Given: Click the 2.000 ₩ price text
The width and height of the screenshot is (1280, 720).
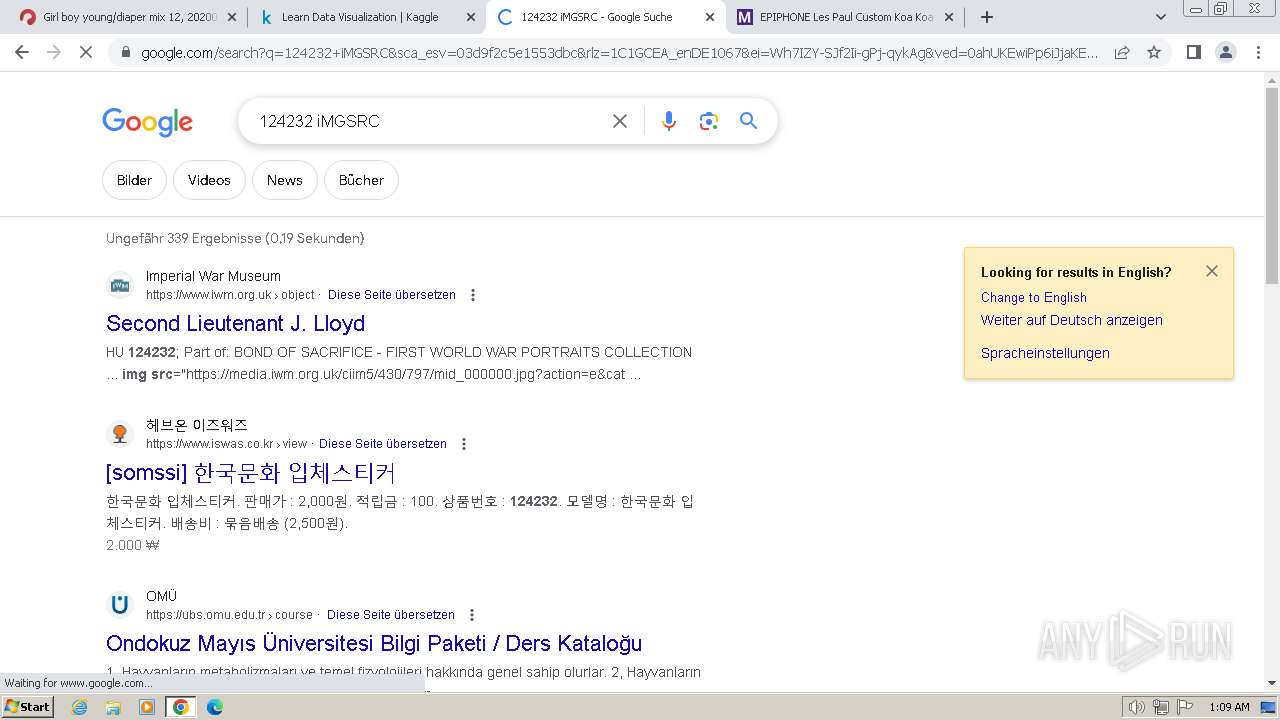Looking at the screenshot, I should 133,545.
